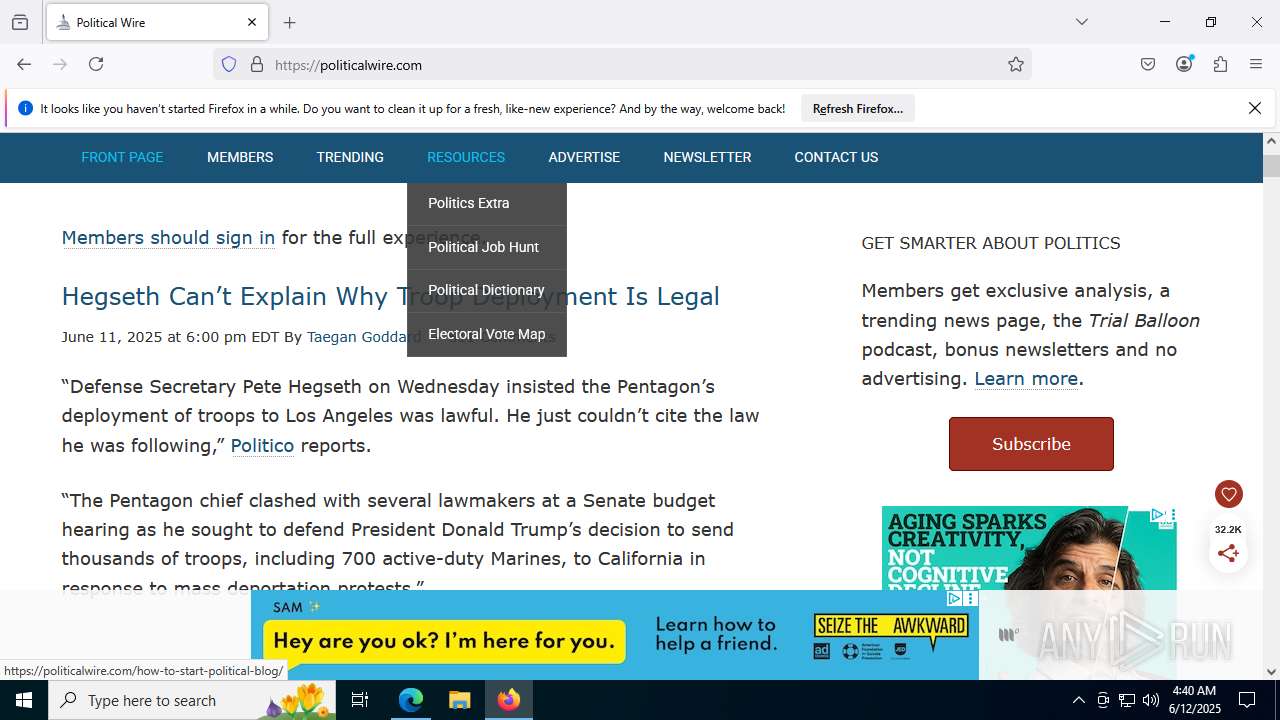Open Firefox recent browsing view icon
1280x720 pixels.
20,22
